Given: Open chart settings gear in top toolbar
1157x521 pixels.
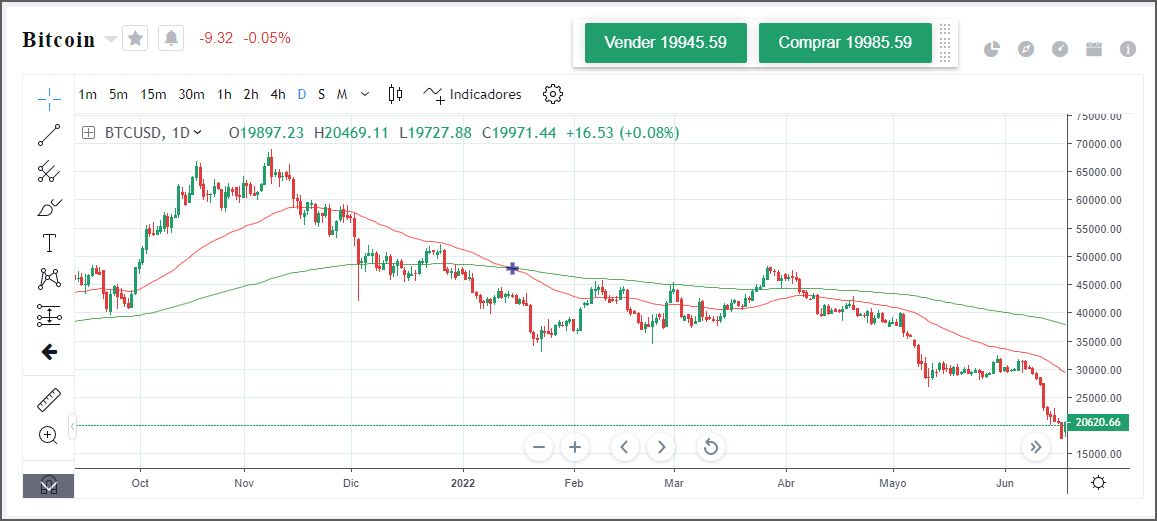Looking at the screenshot, I should [x=553, y=94].
